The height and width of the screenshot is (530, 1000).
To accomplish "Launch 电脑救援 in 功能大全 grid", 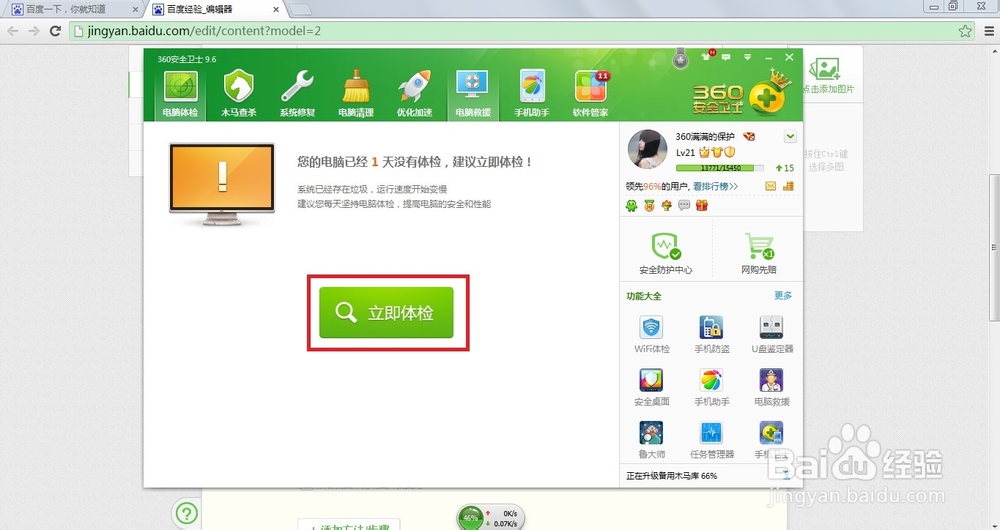I will tap(772, 387).
